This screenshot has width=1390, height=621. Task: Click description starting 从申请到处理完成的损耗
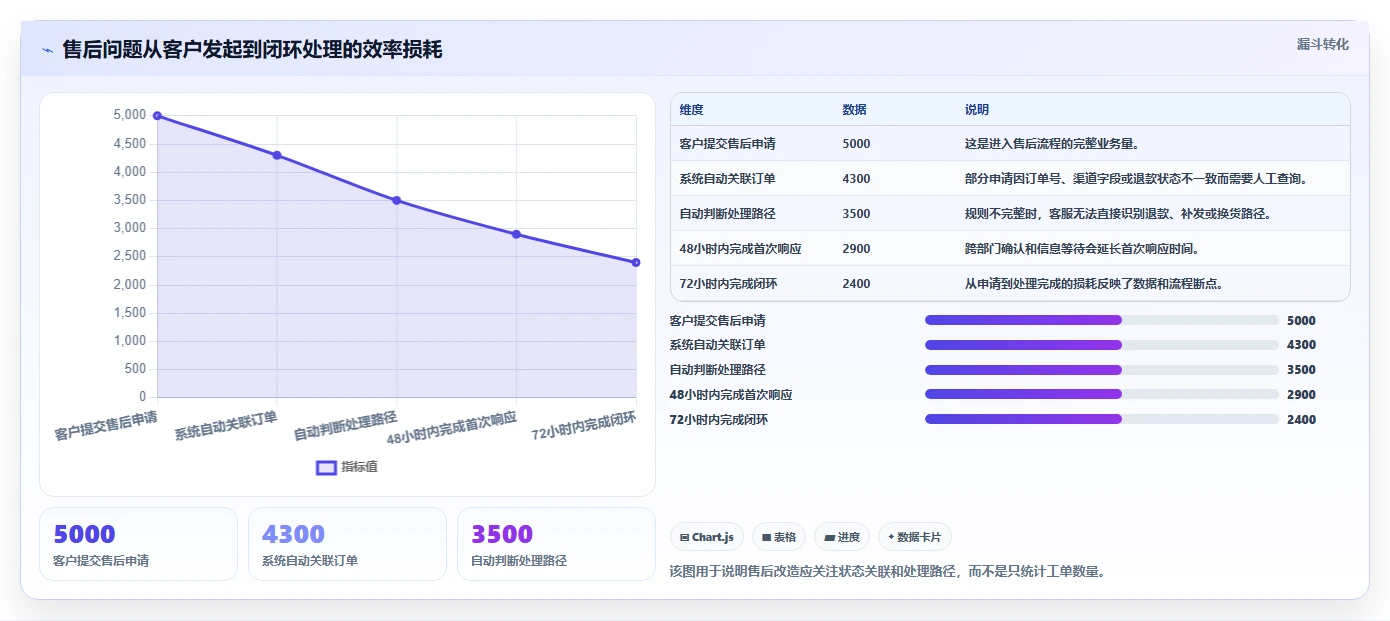pos(1094,284)
